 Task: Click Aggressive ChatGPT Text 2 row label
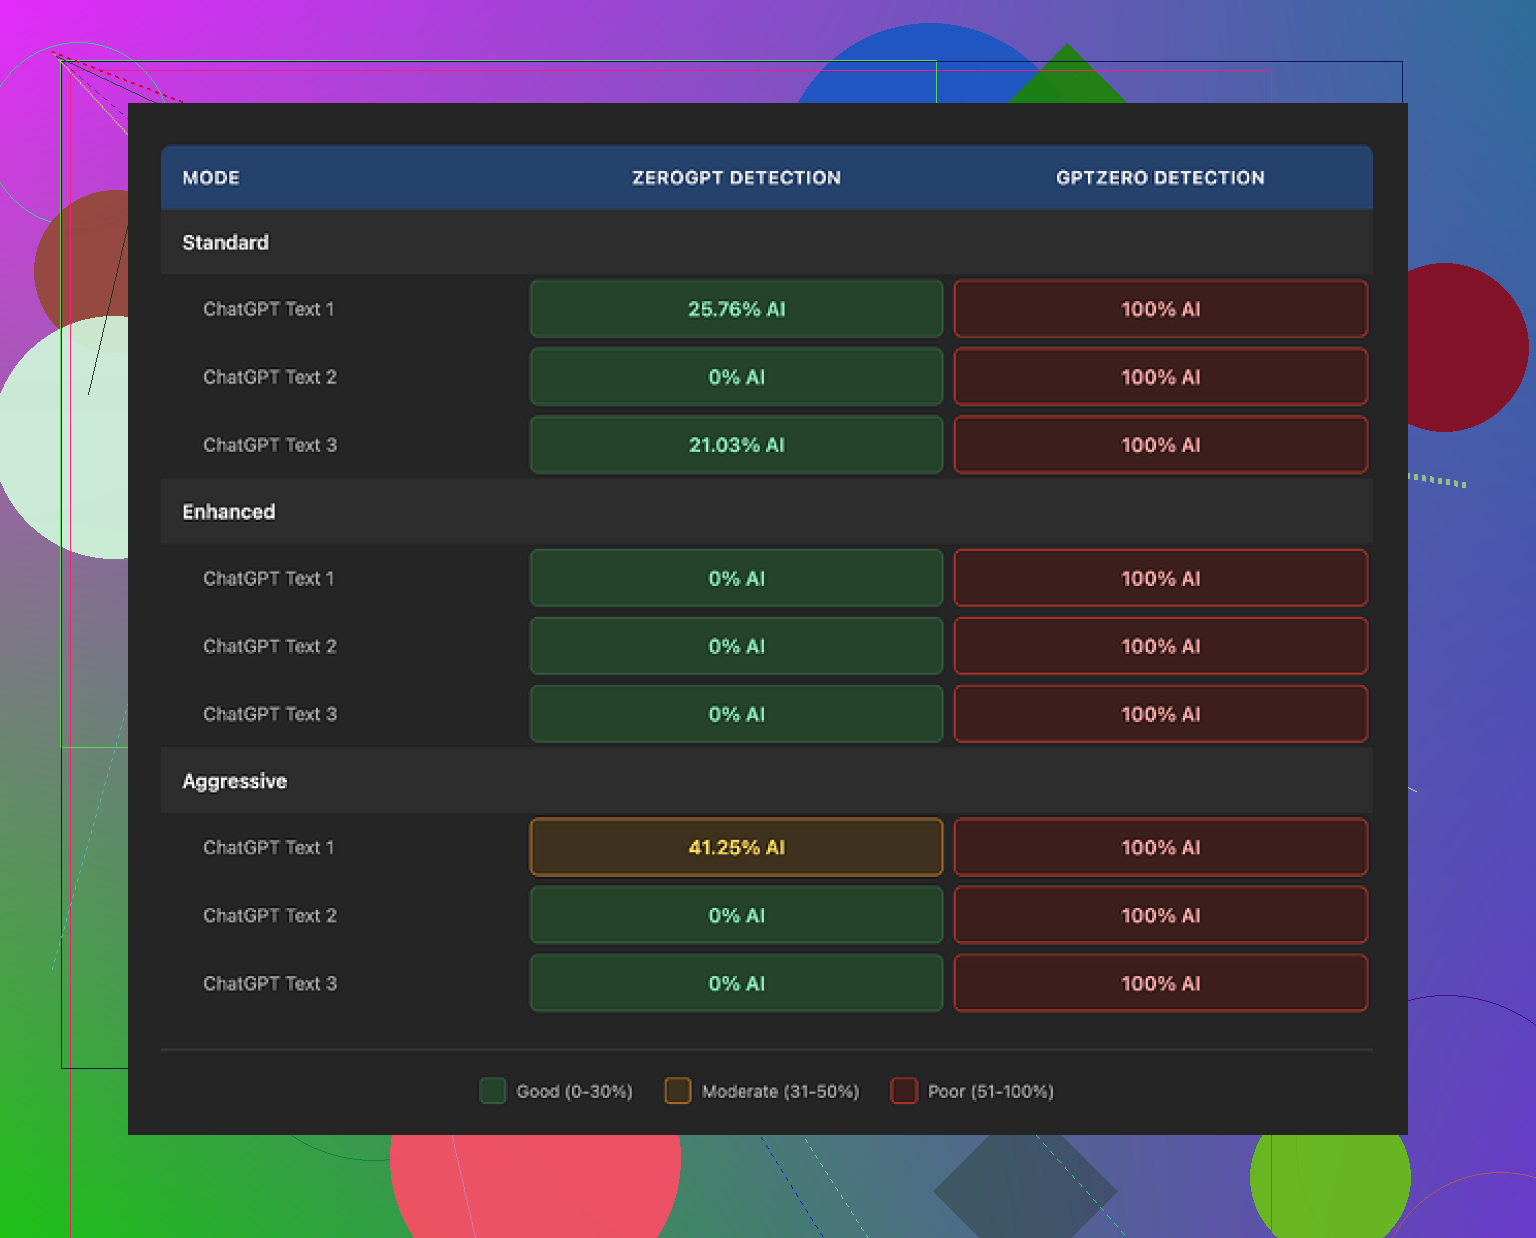click(270, 915)
